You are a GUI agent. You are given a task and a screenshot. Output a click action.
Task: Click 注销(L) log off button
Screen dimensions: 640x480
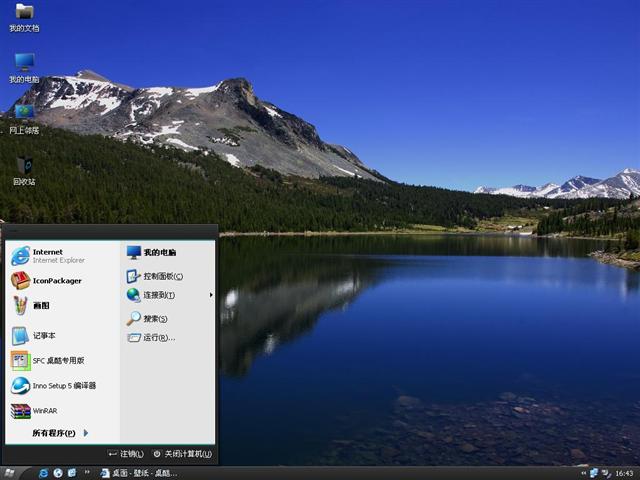[x=126, y=454]
